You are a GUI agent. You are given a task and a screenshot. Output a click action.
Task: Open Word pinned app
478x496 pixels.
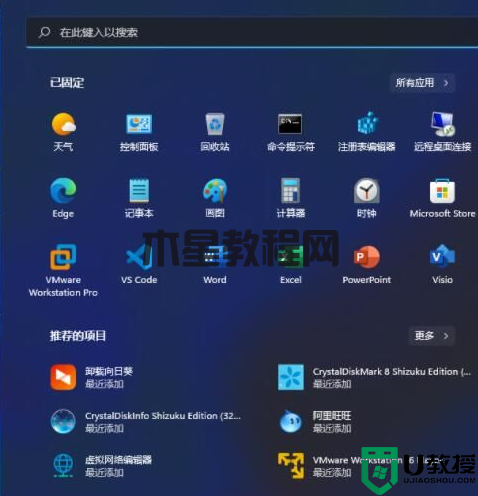tap(215, 264)
